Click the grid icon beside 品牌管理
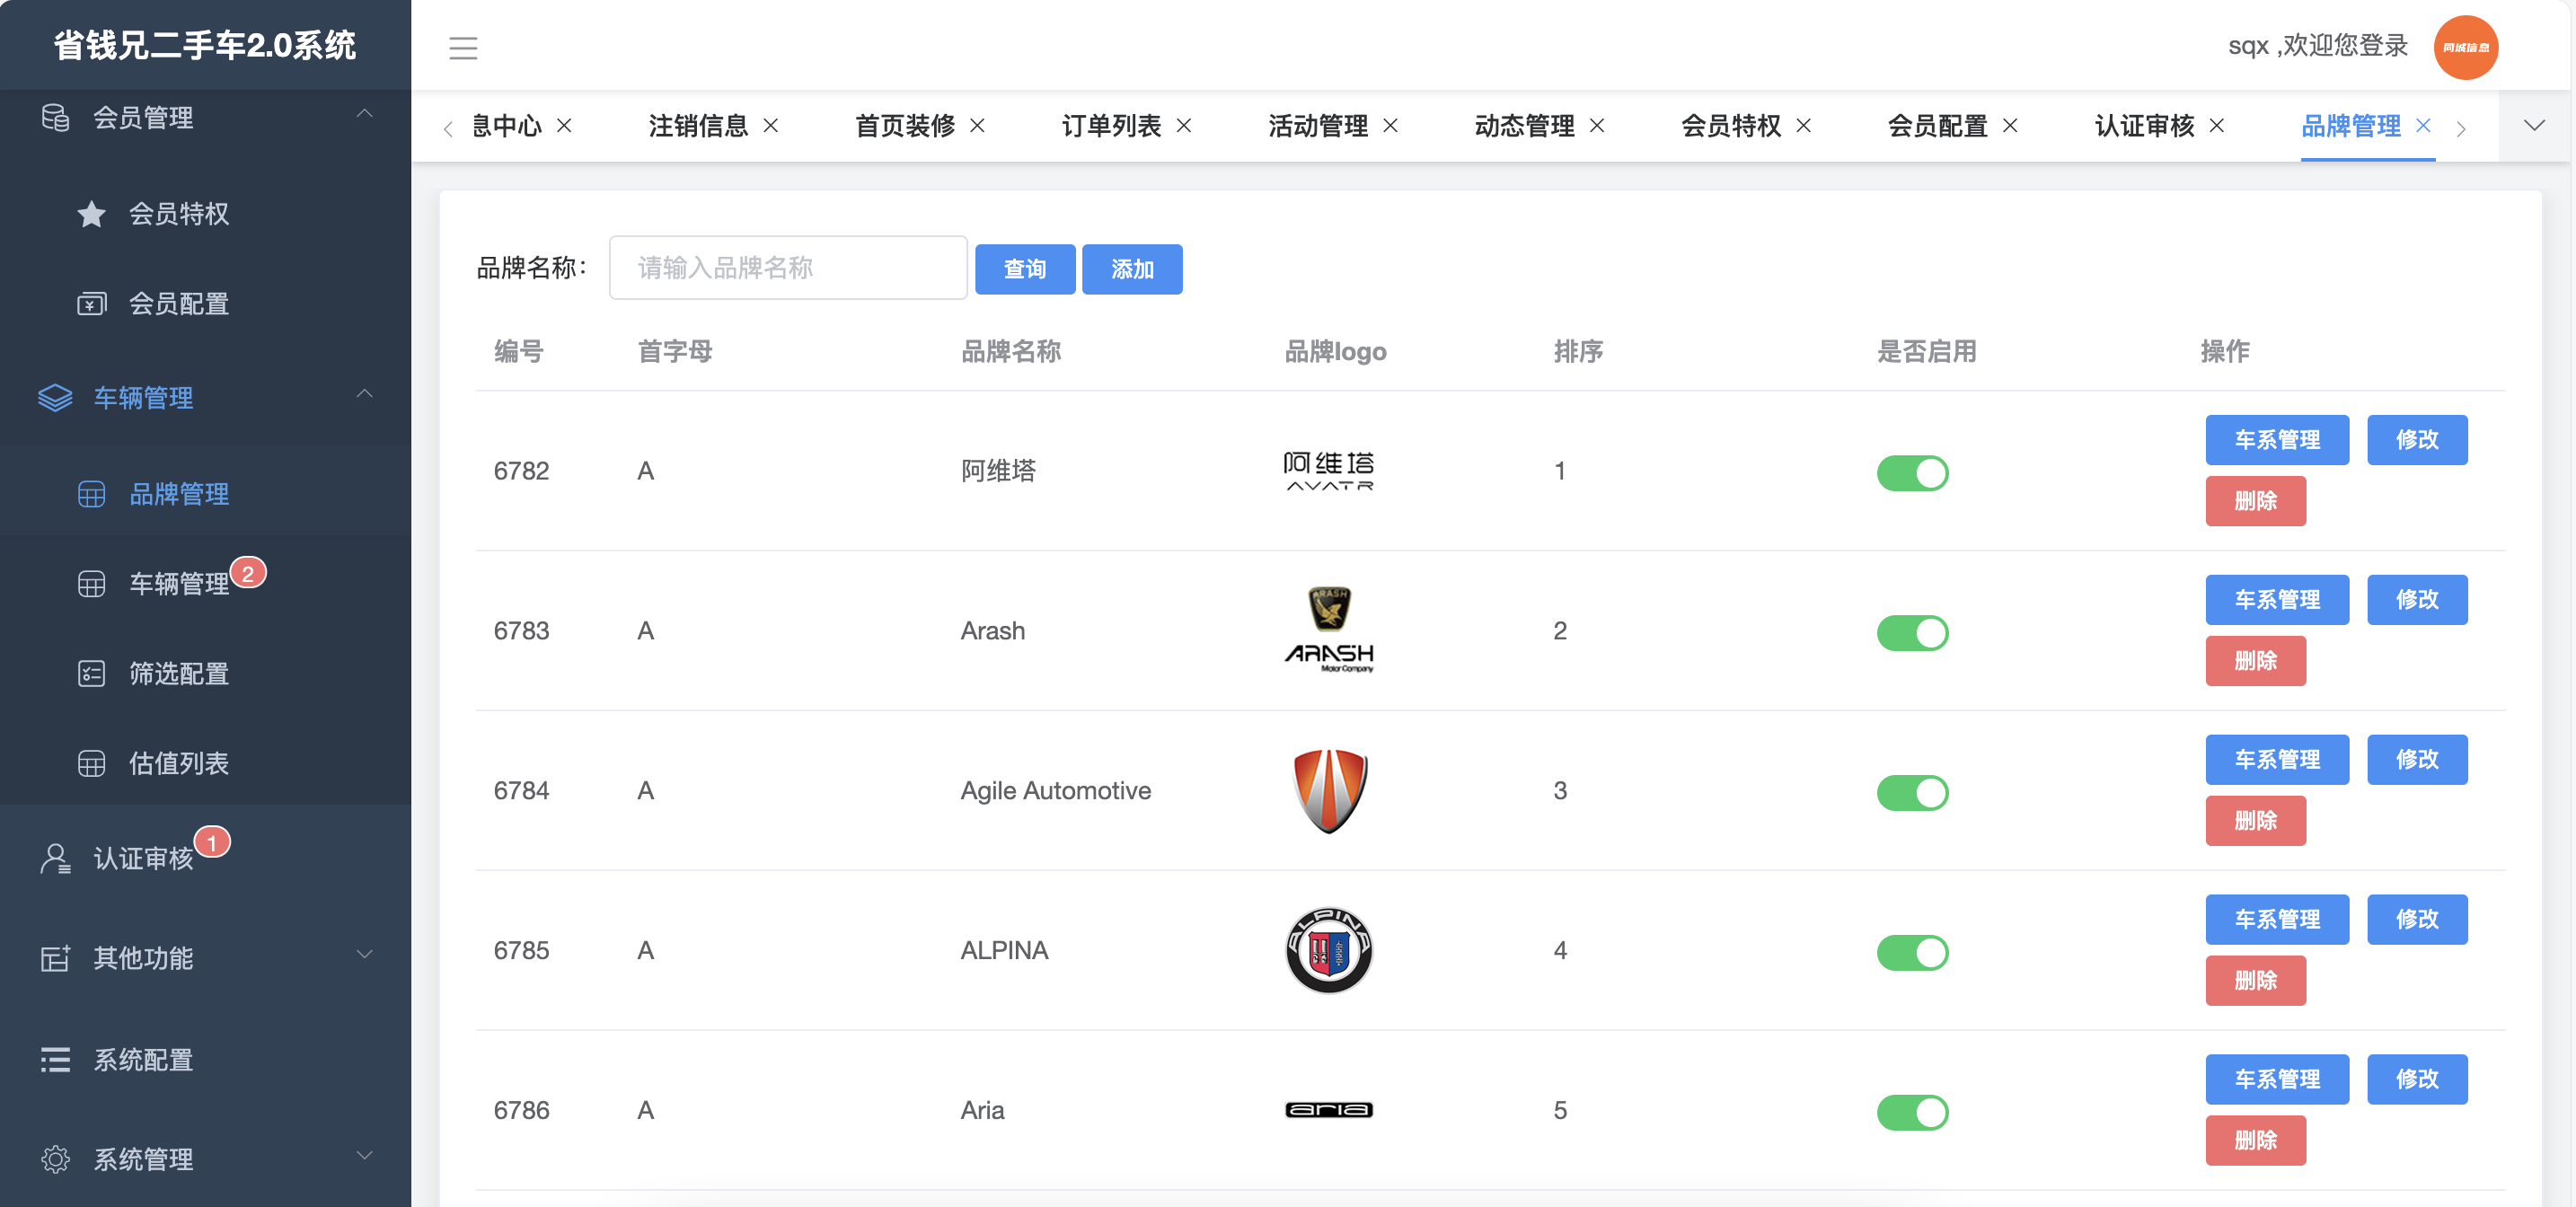The width and height of the screenshot is (2576, 1207). [91, 494]
